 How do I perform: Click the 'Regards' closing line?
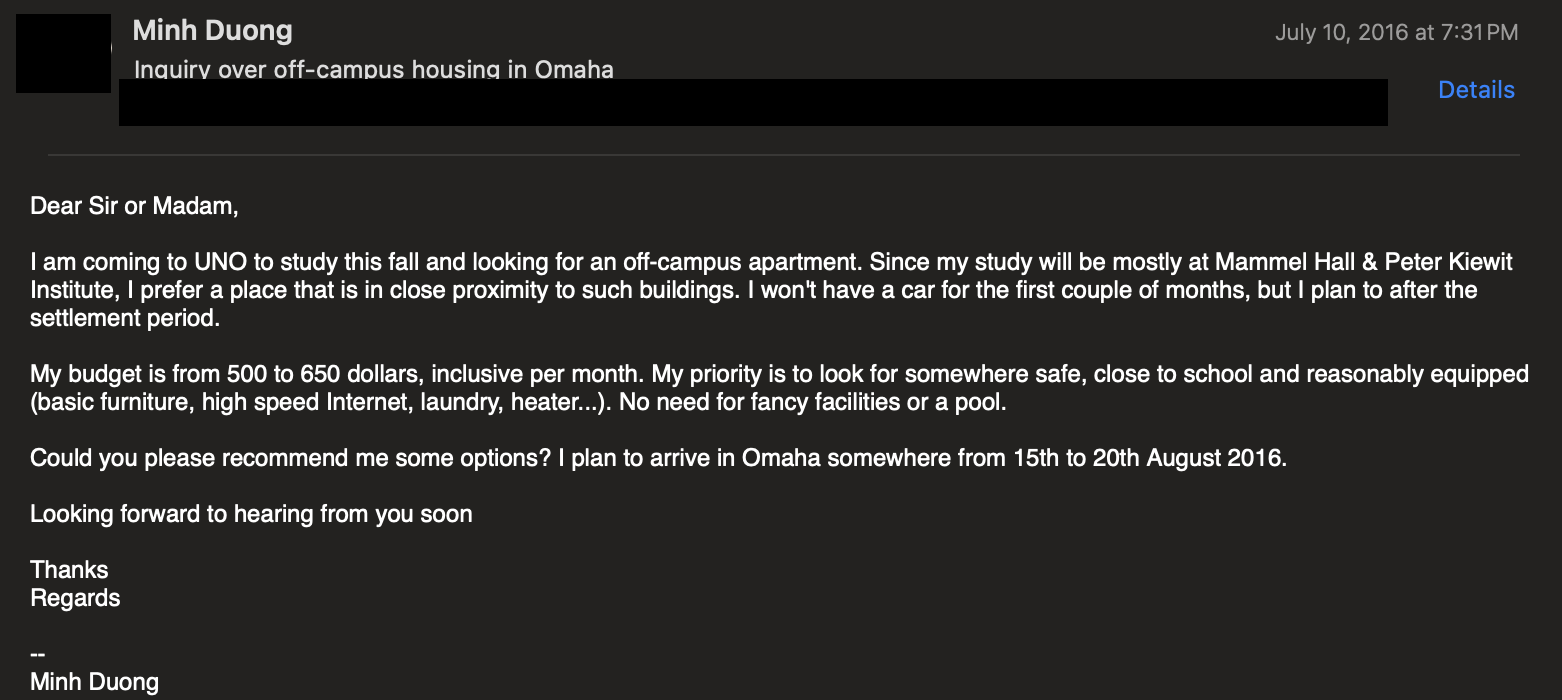75,598
